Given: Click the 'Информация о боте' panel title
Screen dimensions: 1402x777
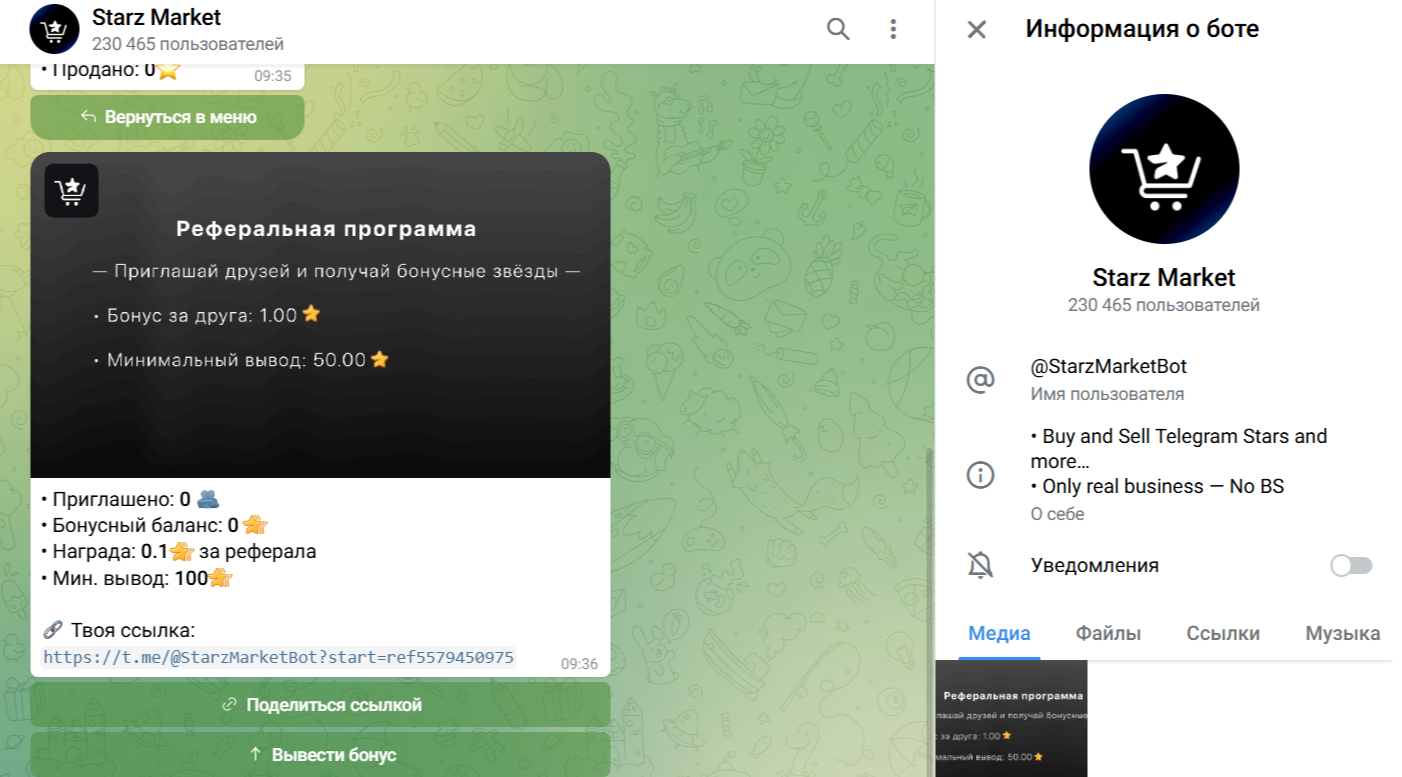Looking at the screenshot, I should point(1142,29).
